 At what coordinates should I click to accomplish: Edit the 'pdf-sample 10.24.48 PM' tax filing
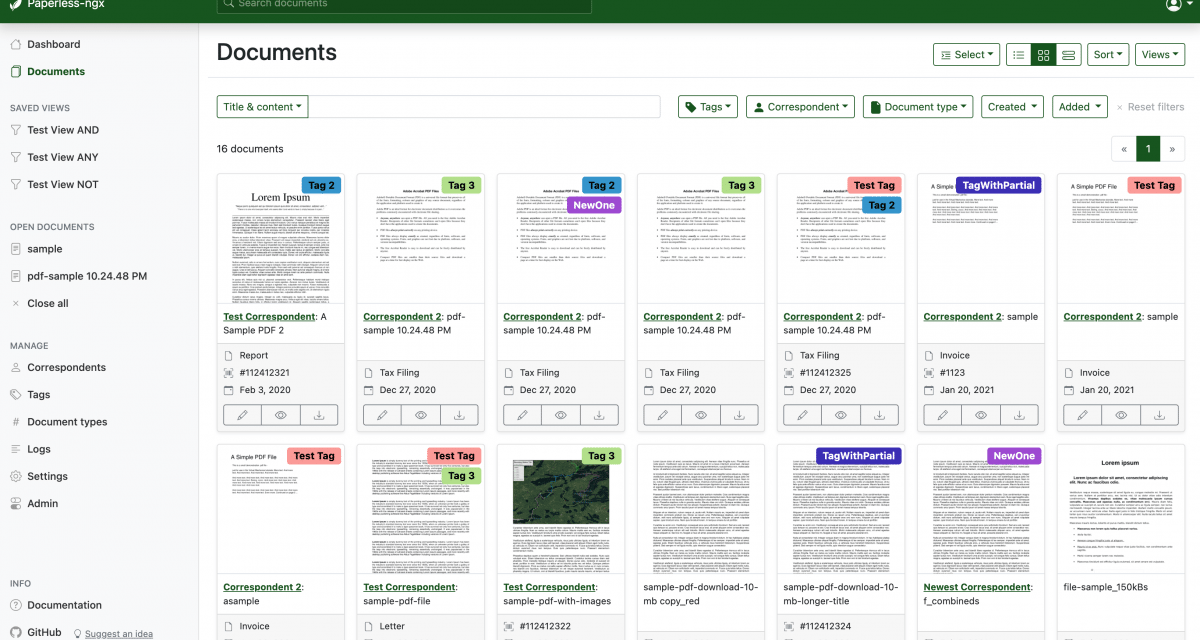(x=381, y=414)
